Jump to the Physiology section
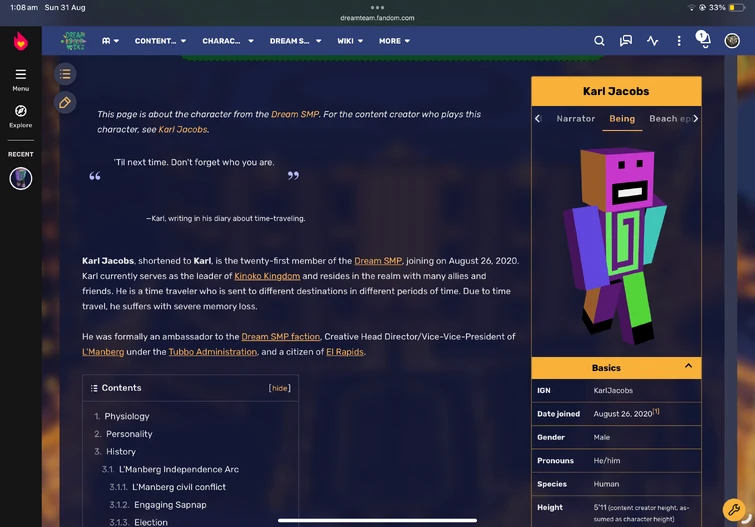 tap(127, 416)
